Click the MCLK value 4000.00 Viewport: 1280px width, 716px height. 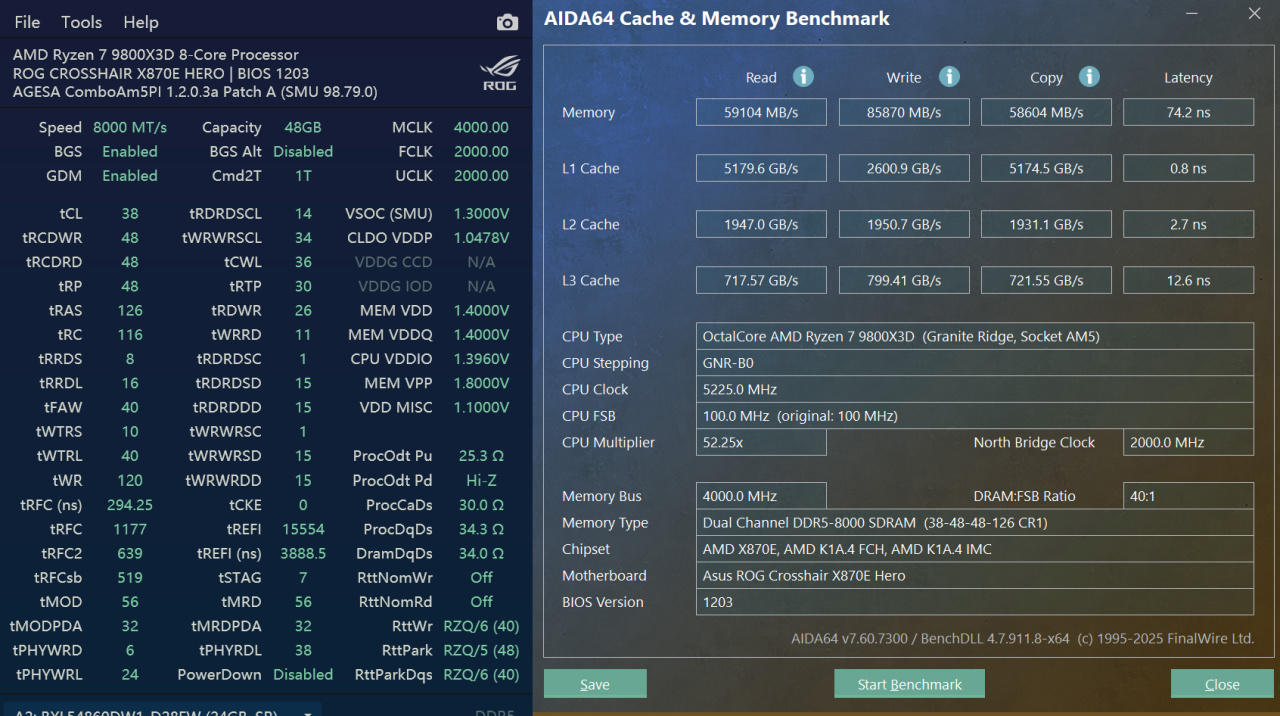tap(481, 127)
